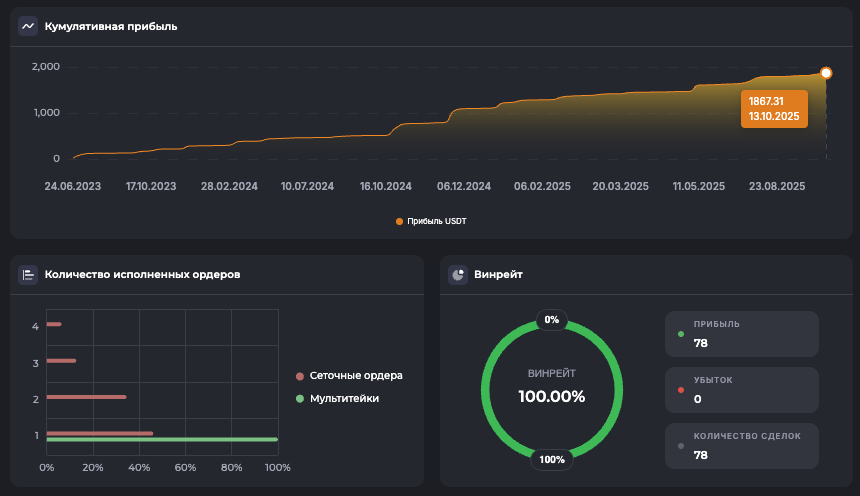Click the red grid orders bar at level 2

pyautogui.click(x=86, y=397)
